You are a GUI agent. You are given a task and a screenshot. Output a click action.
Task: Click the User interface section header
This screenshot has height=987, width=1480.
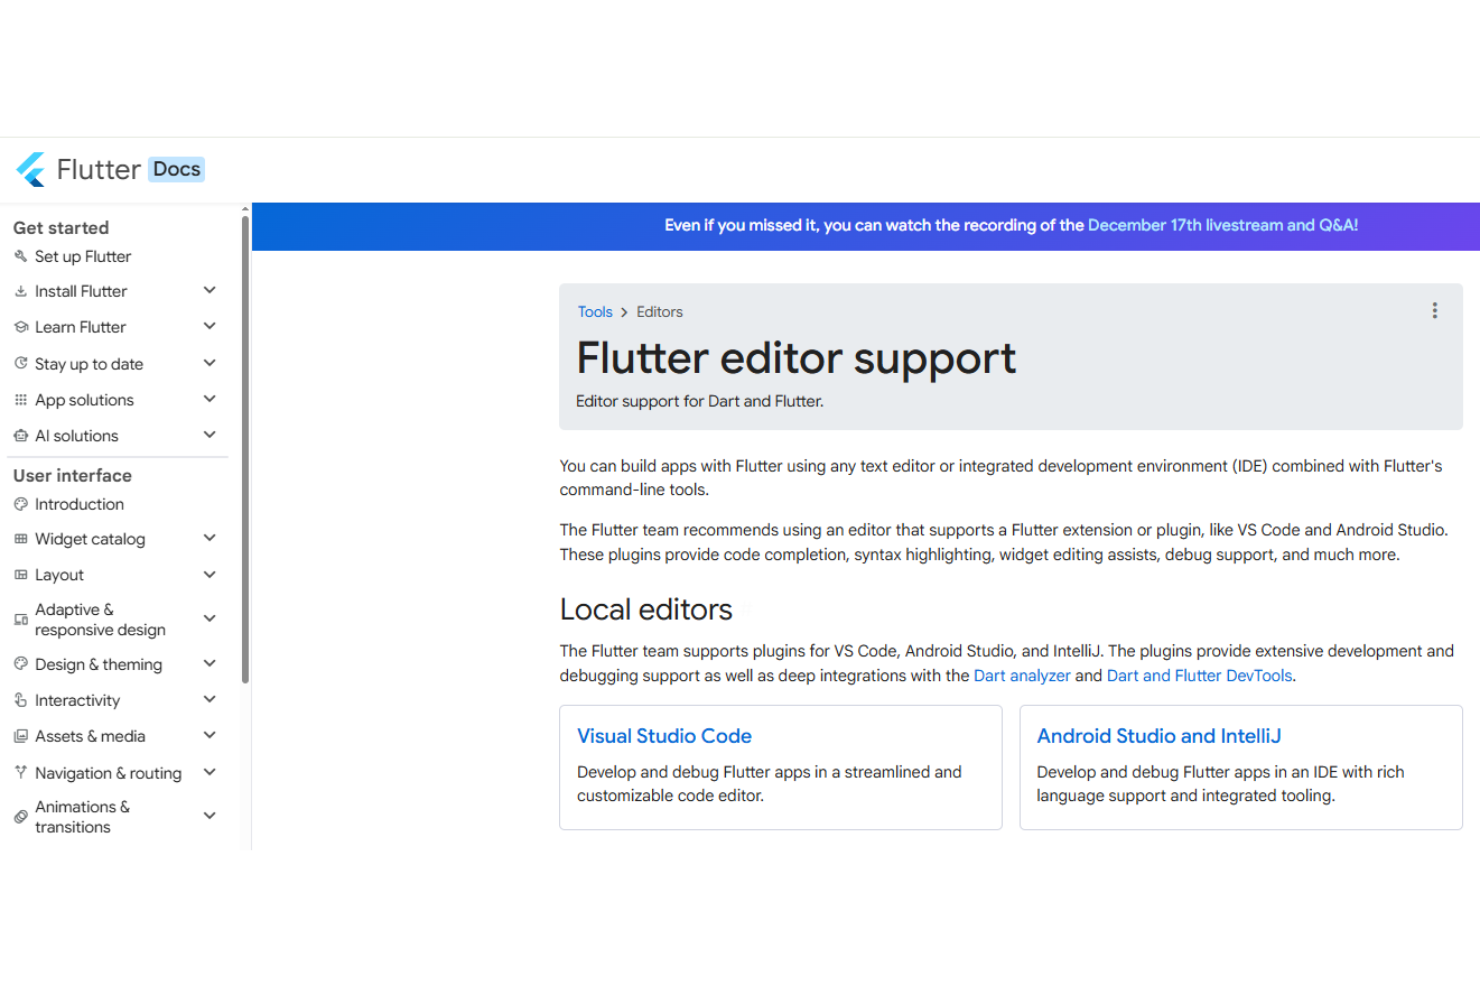point(72,475)
